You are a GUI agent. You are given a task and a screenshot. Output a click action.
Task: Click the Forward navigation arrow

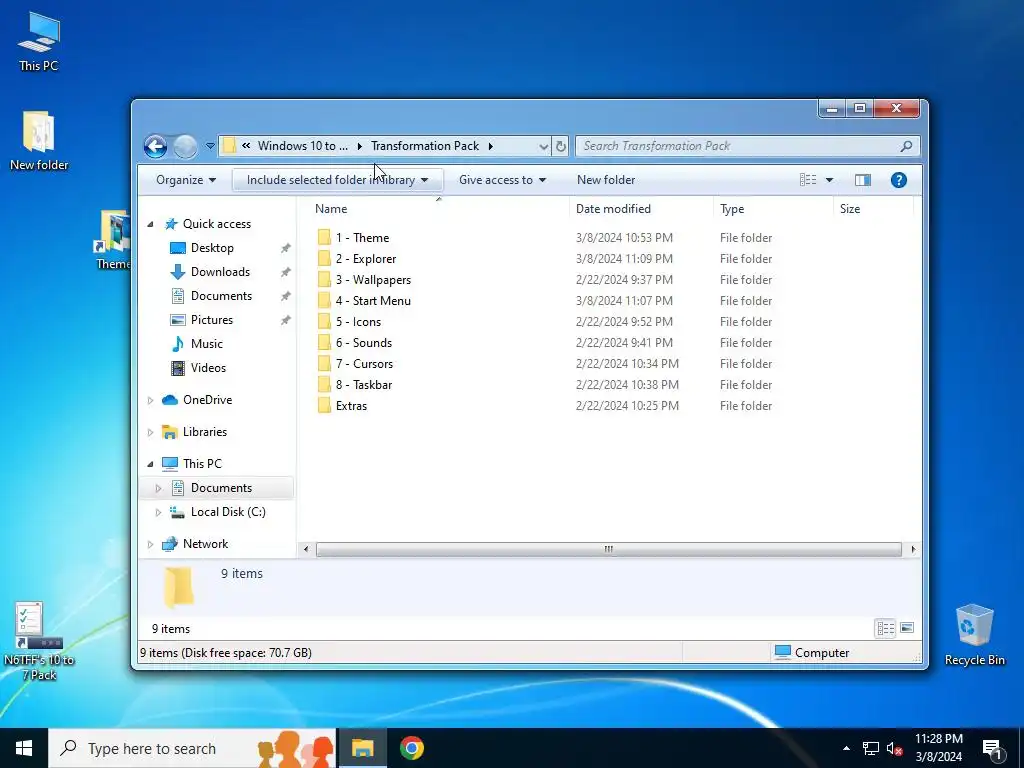point(185,146)
